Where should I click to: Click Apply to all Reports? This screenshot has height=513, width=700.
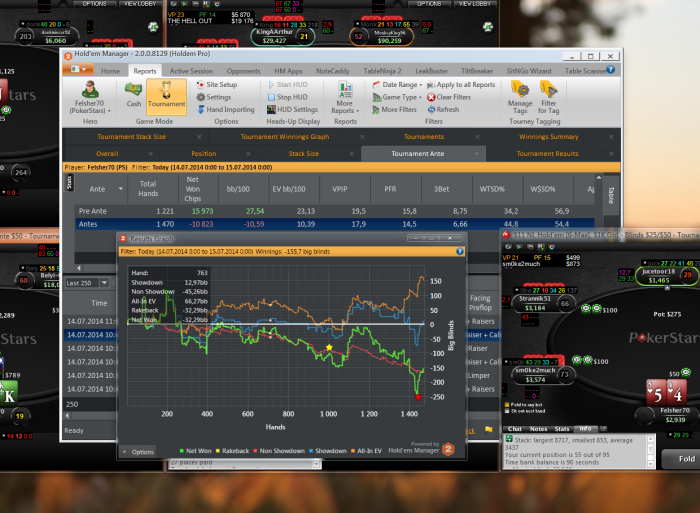(x=461, y=84)
